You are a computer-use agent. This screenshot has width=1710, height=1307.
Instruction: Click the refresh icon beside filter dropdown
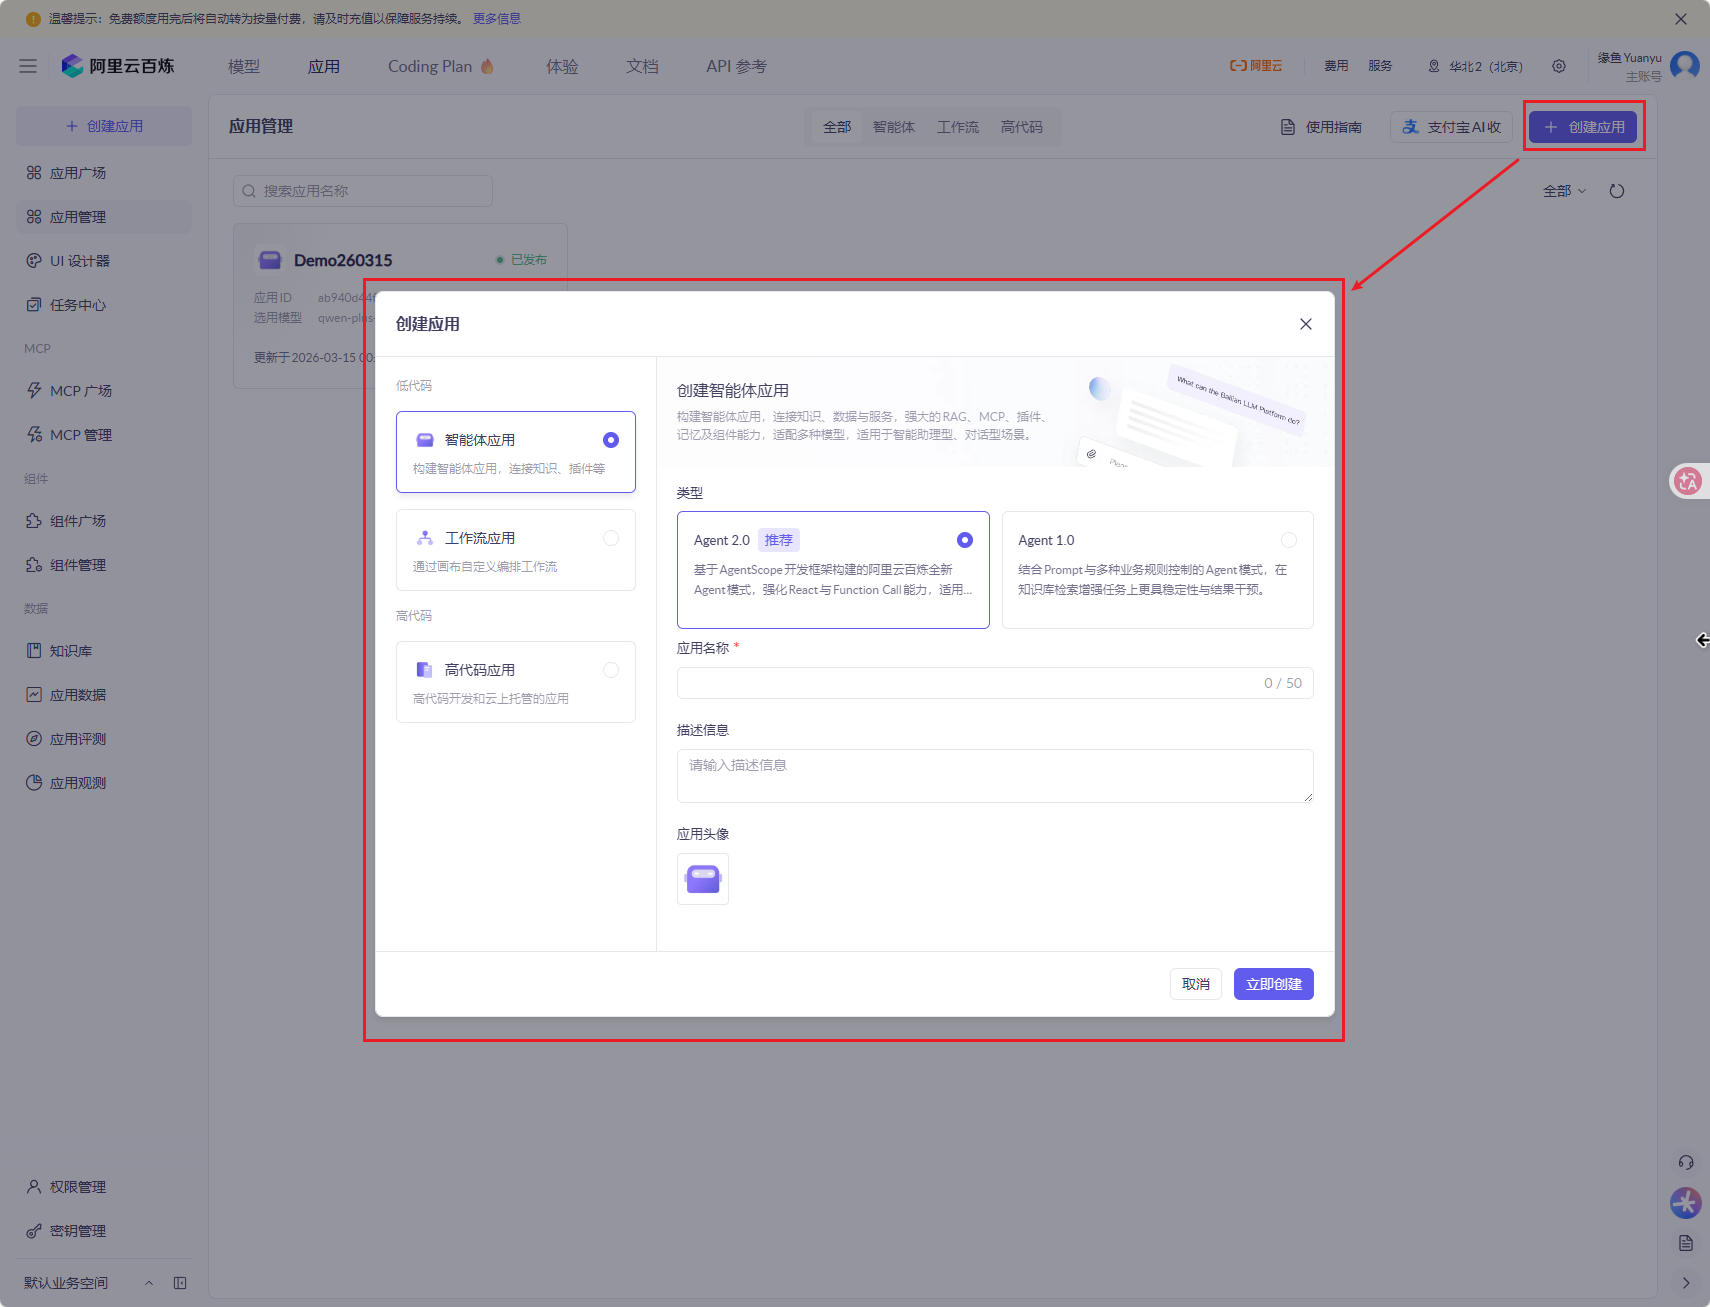pyautogui.click(x=1616, y=191)
